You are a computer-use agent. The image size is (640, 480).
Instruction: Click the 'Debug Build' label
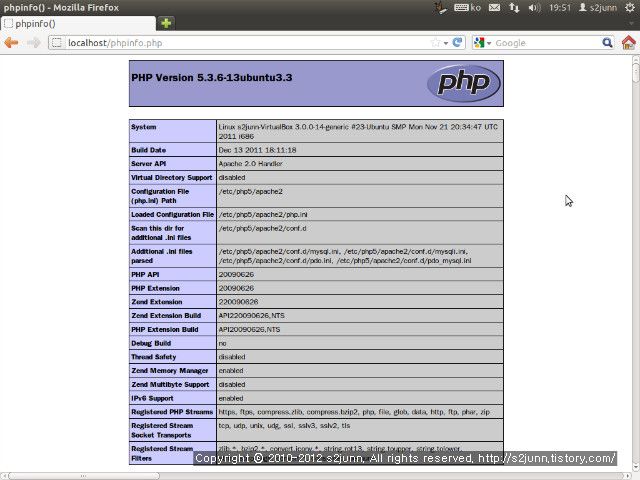151,343
